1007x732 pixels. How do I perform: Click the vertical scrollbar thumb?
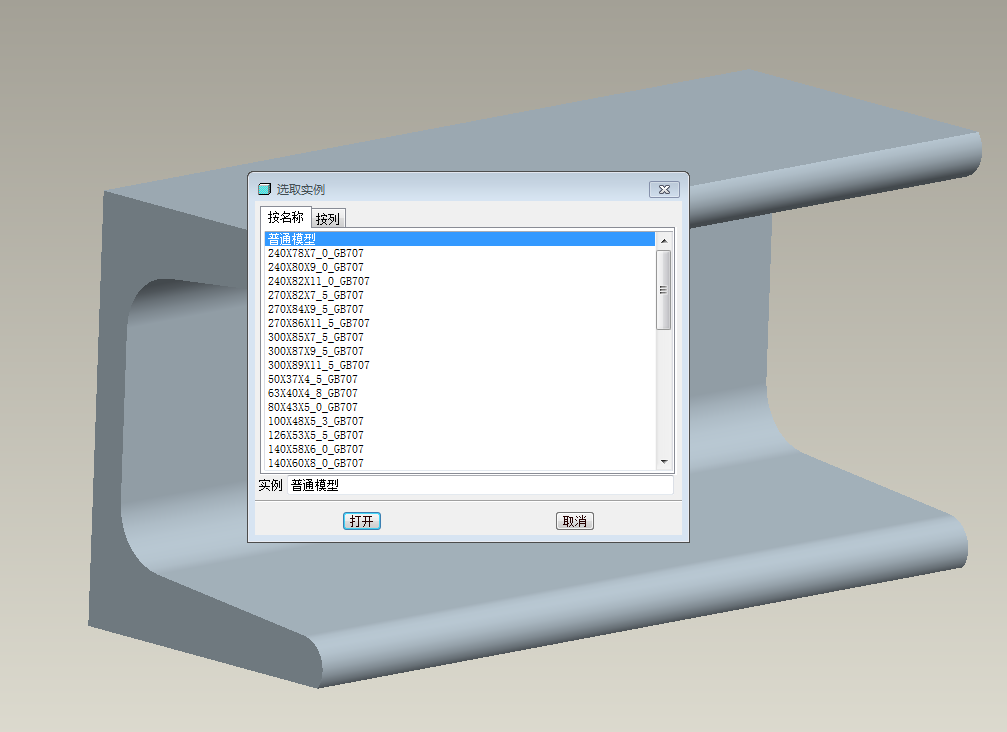tap(664, 289)
